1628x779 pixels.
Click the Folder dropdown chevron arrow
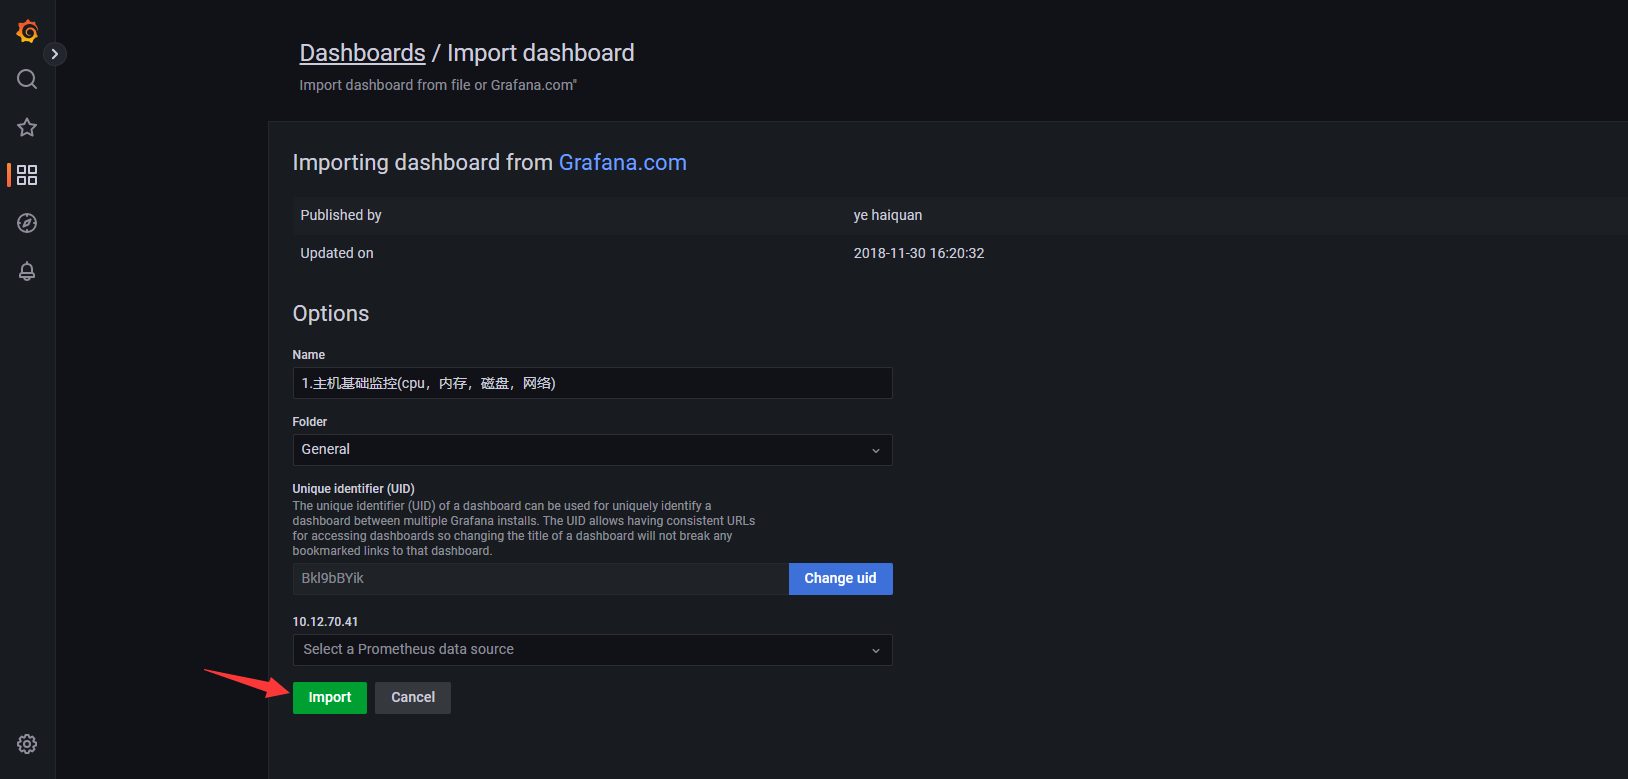tap(875, 451)
